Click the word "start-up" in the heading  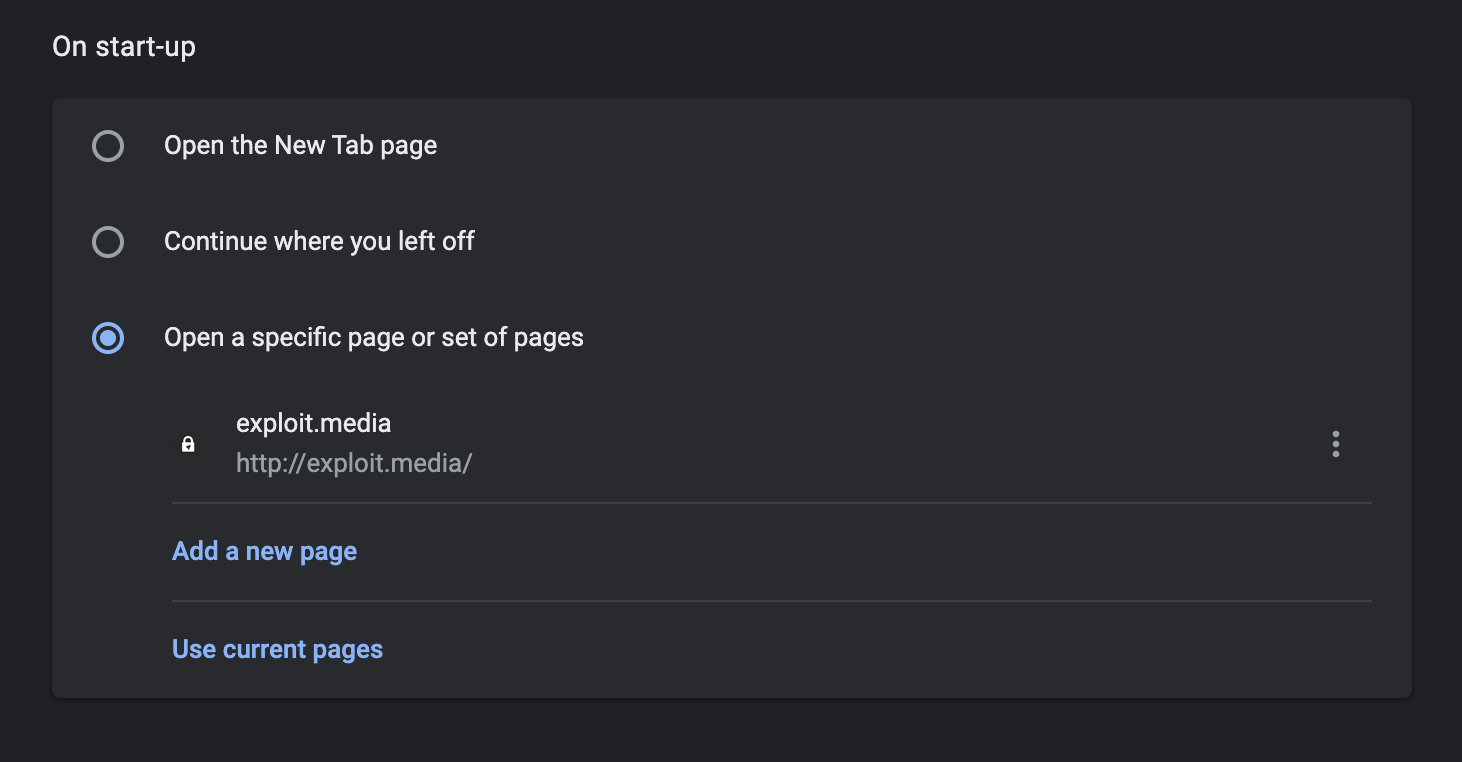click(144, 46)
